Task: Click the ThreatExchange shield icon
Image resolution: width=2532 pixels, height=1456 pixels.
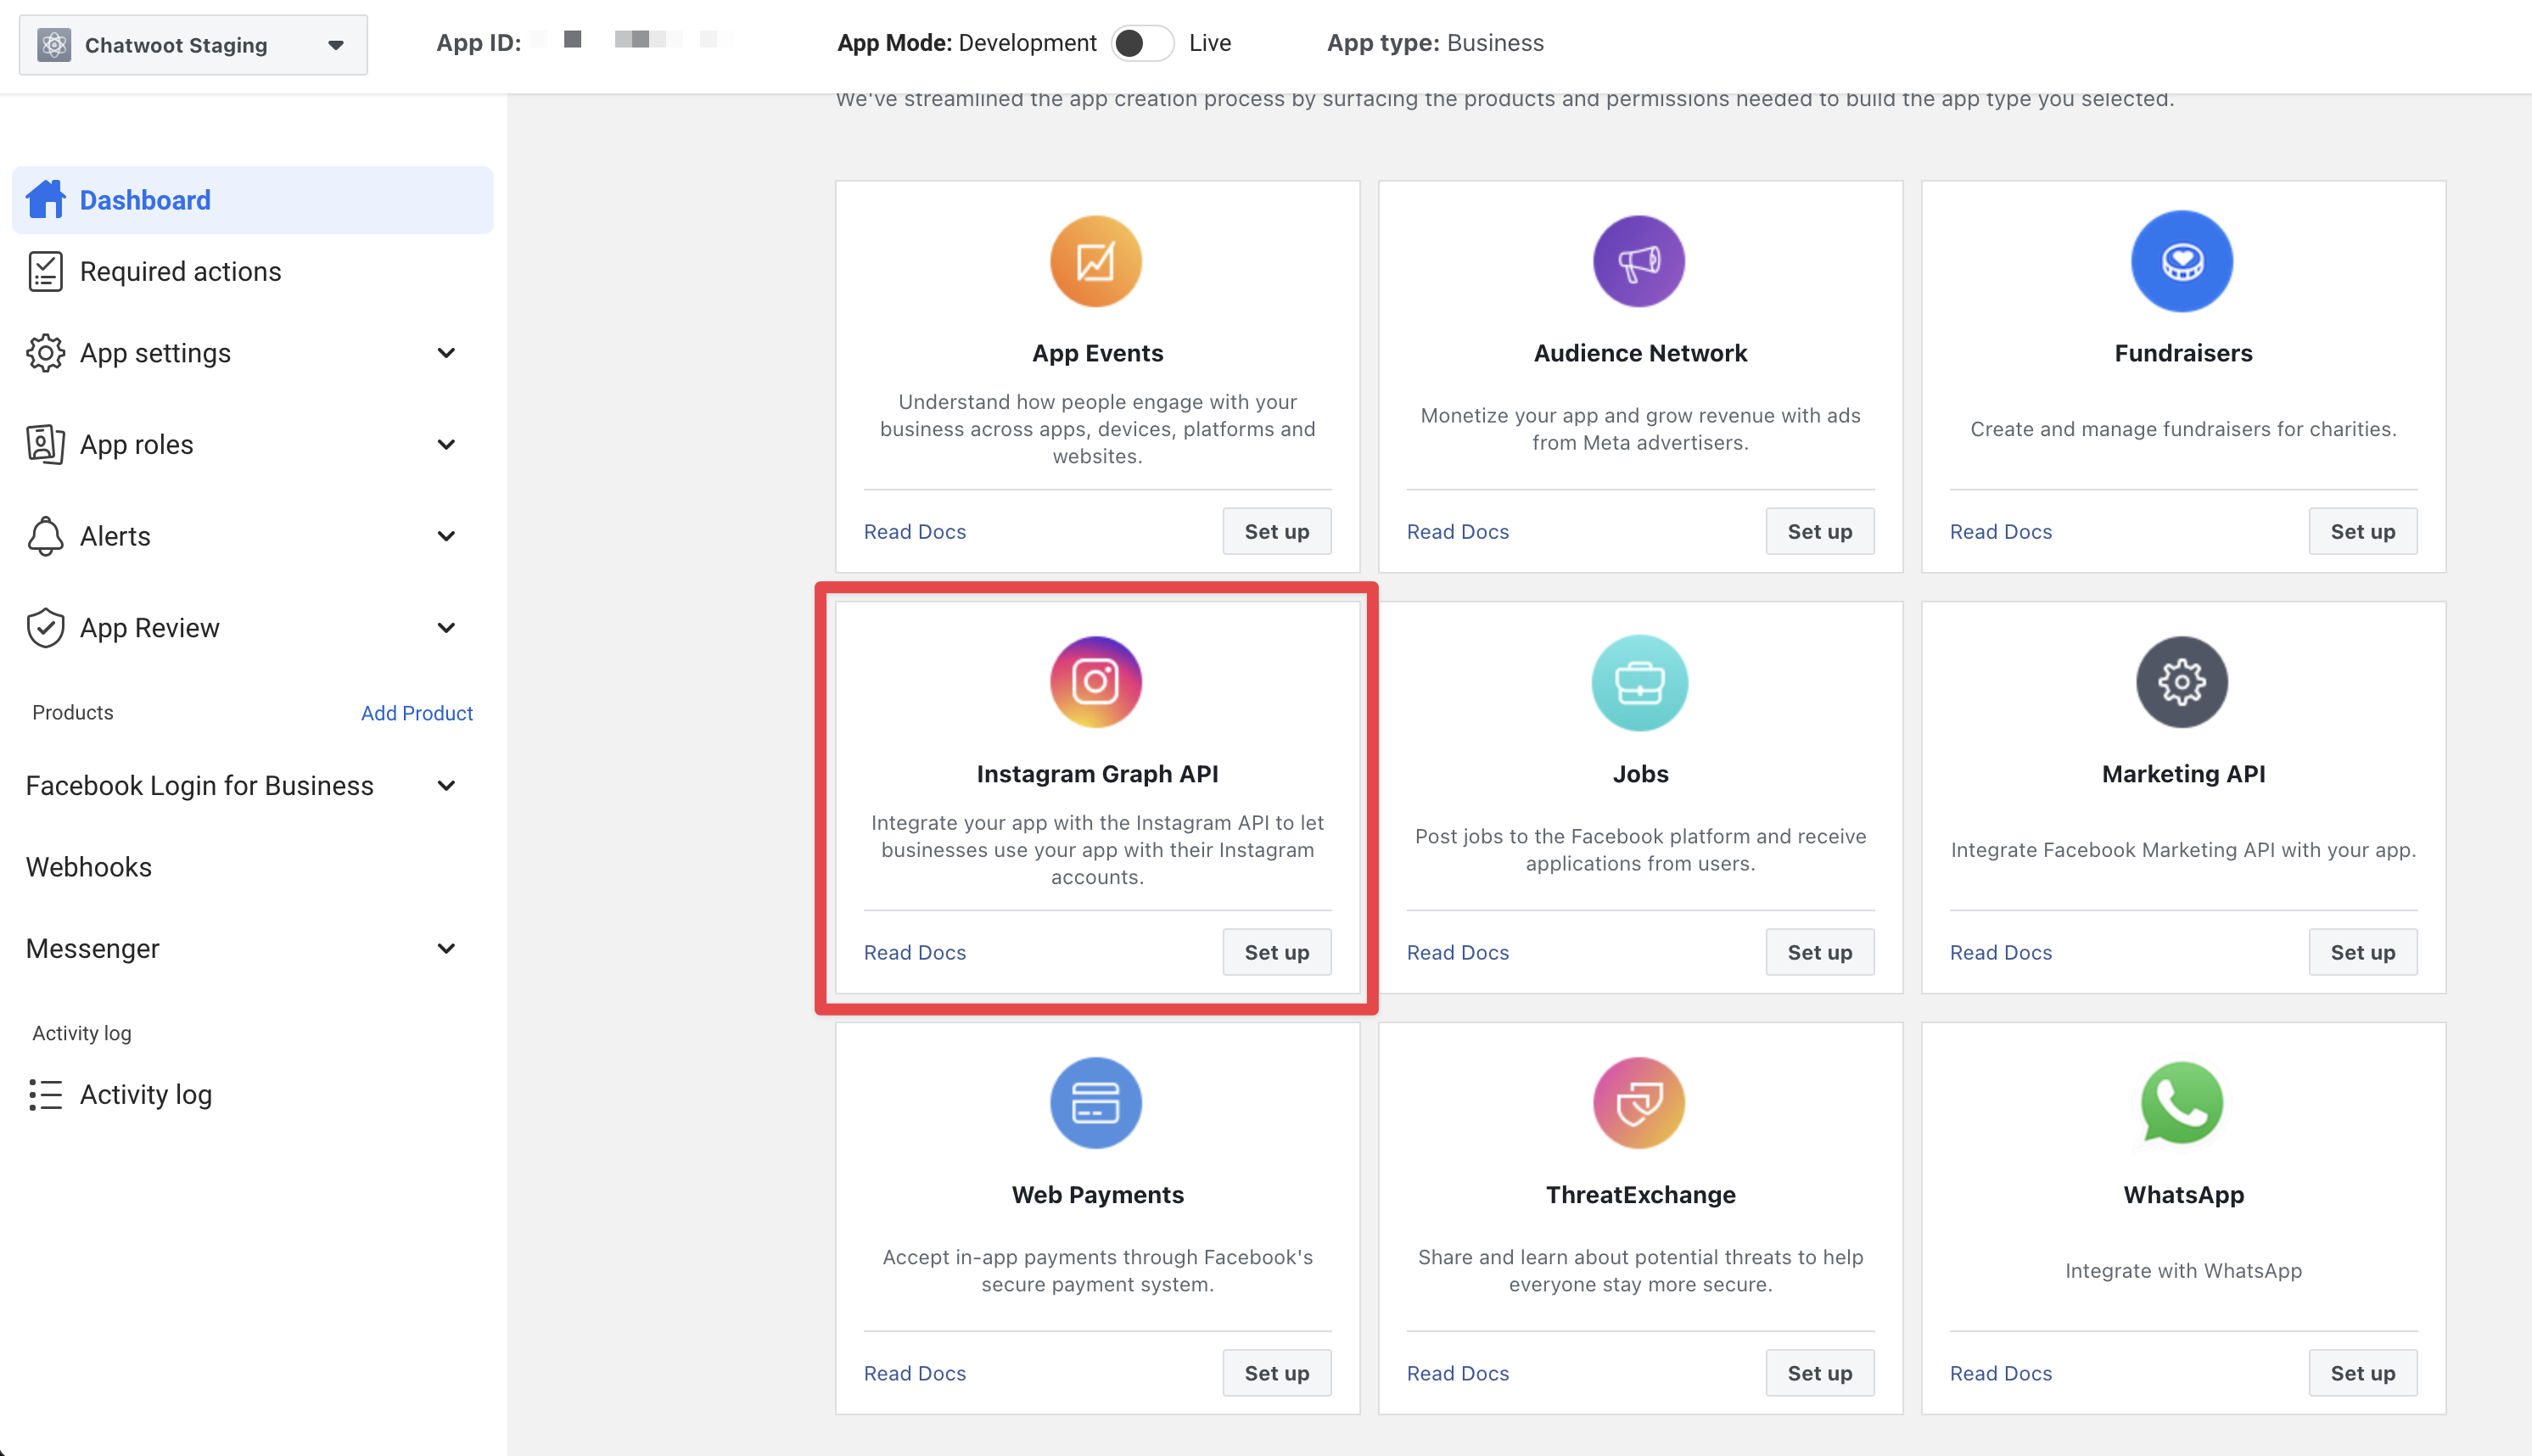Action: 1638,1103
